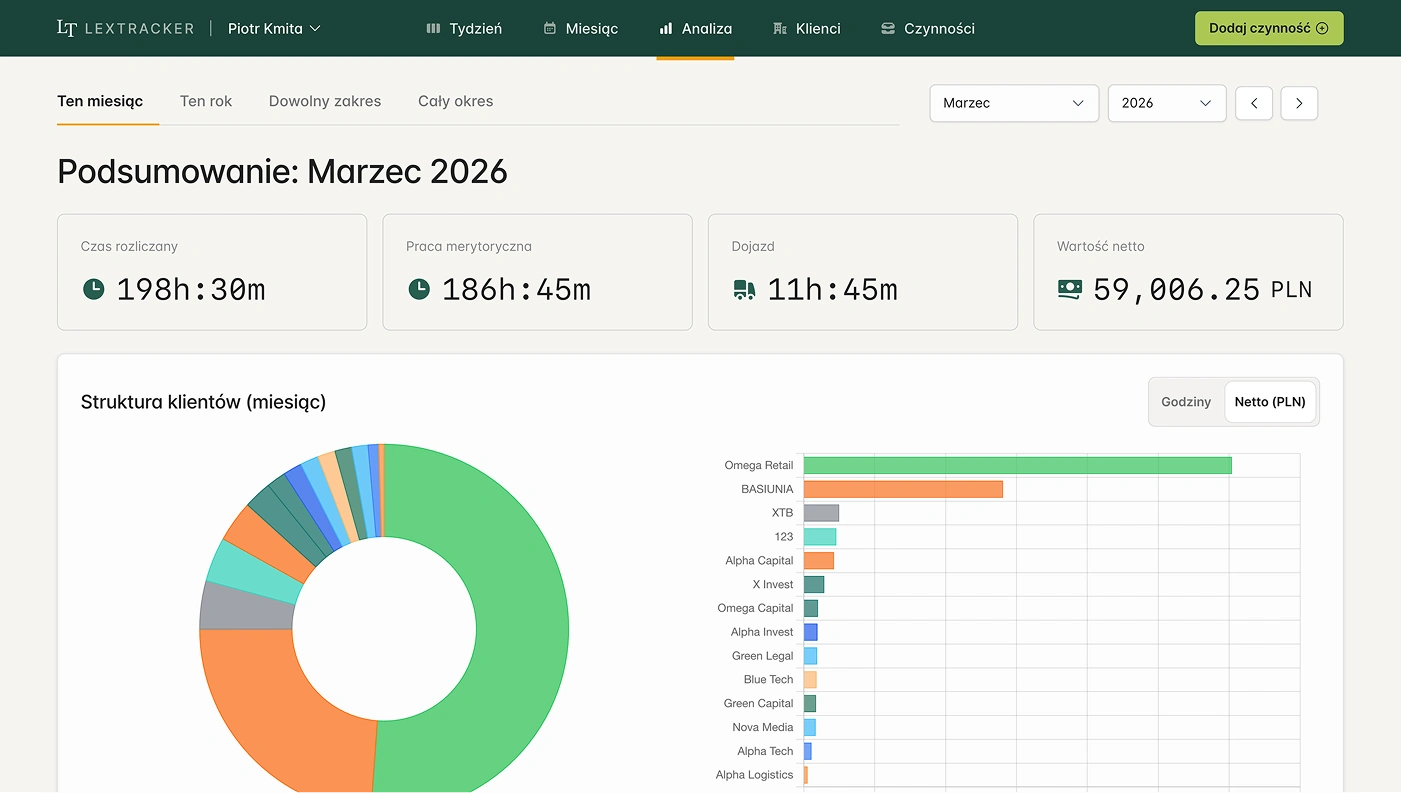Click the Klienci clients icon
The width and height of the screenshot is (1401, 793).
[779, 28]
